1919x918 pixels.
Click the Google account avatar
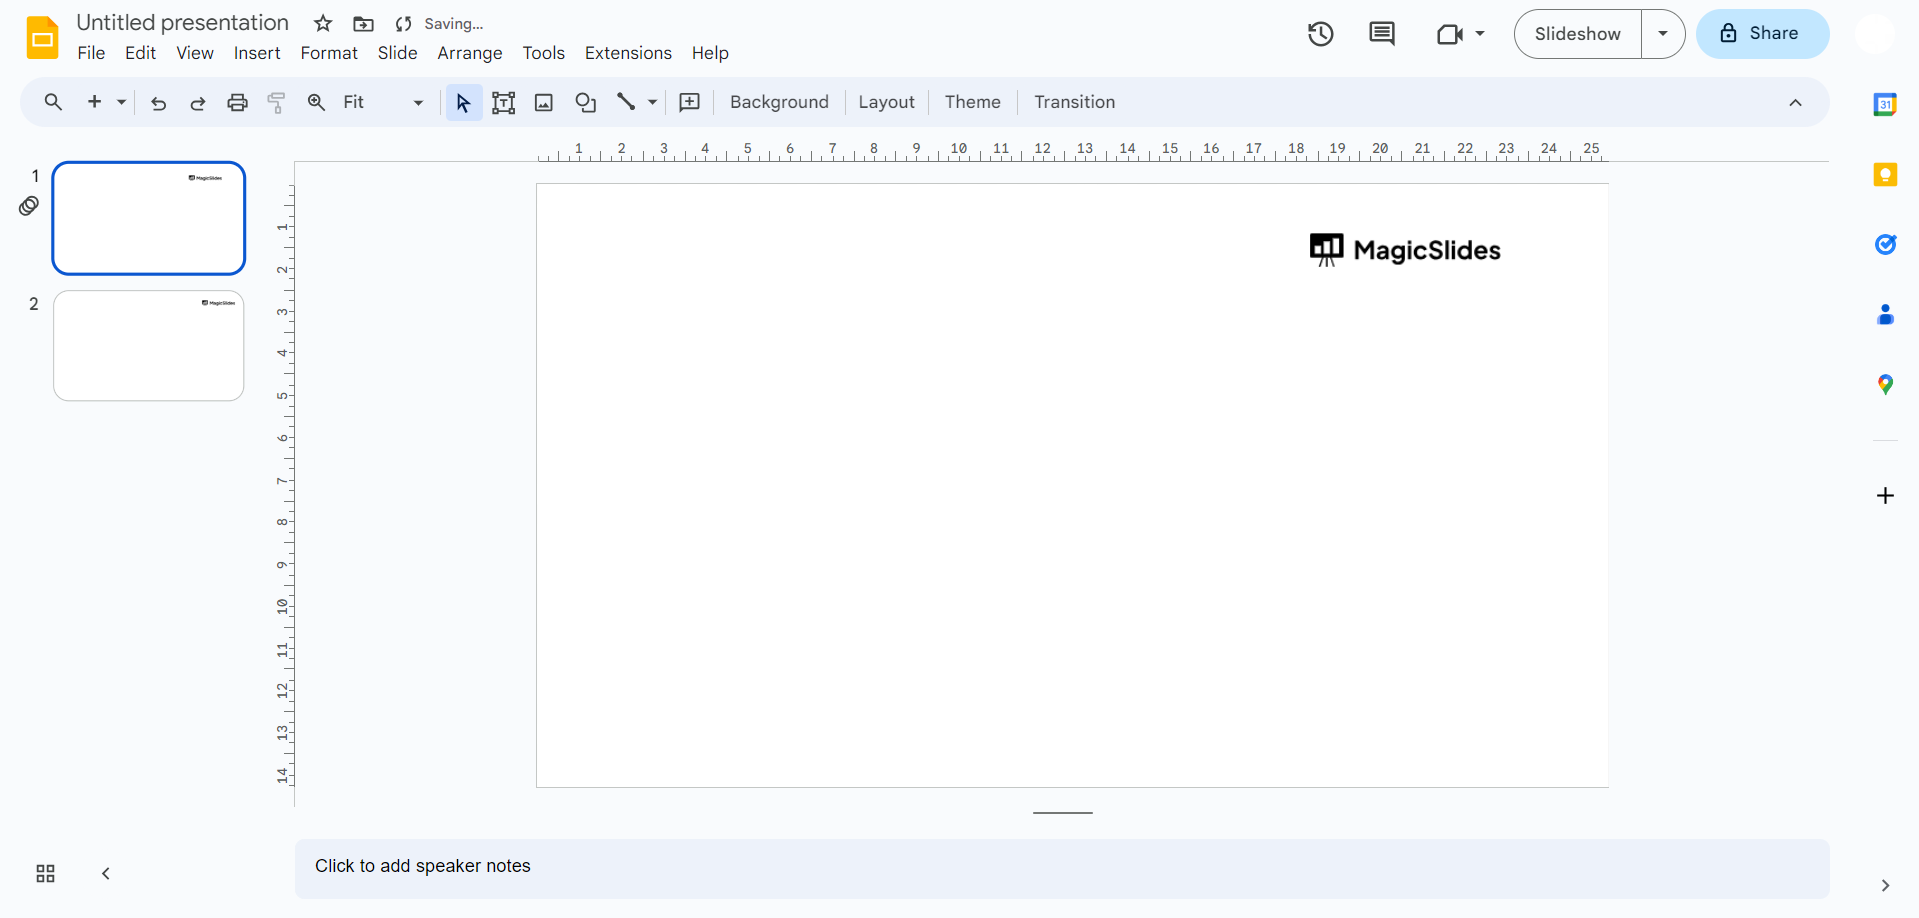click(1875, 34)
